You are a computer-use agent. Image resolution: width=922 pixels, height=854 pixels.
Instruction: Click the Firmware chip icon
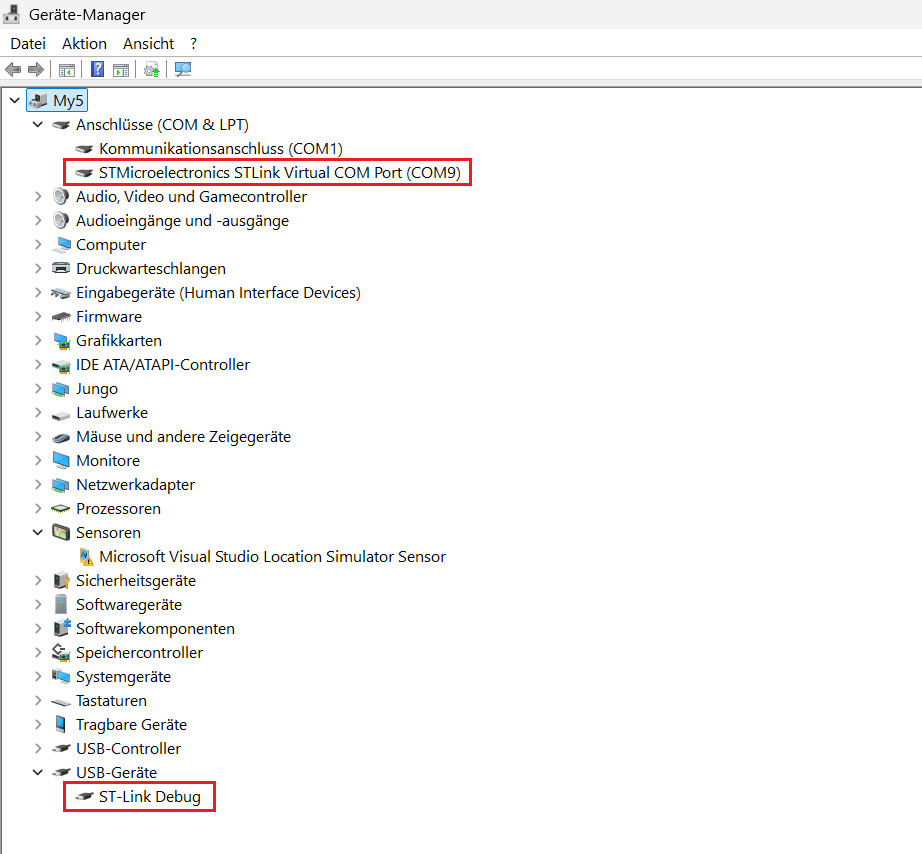click(x=61, y=316)
